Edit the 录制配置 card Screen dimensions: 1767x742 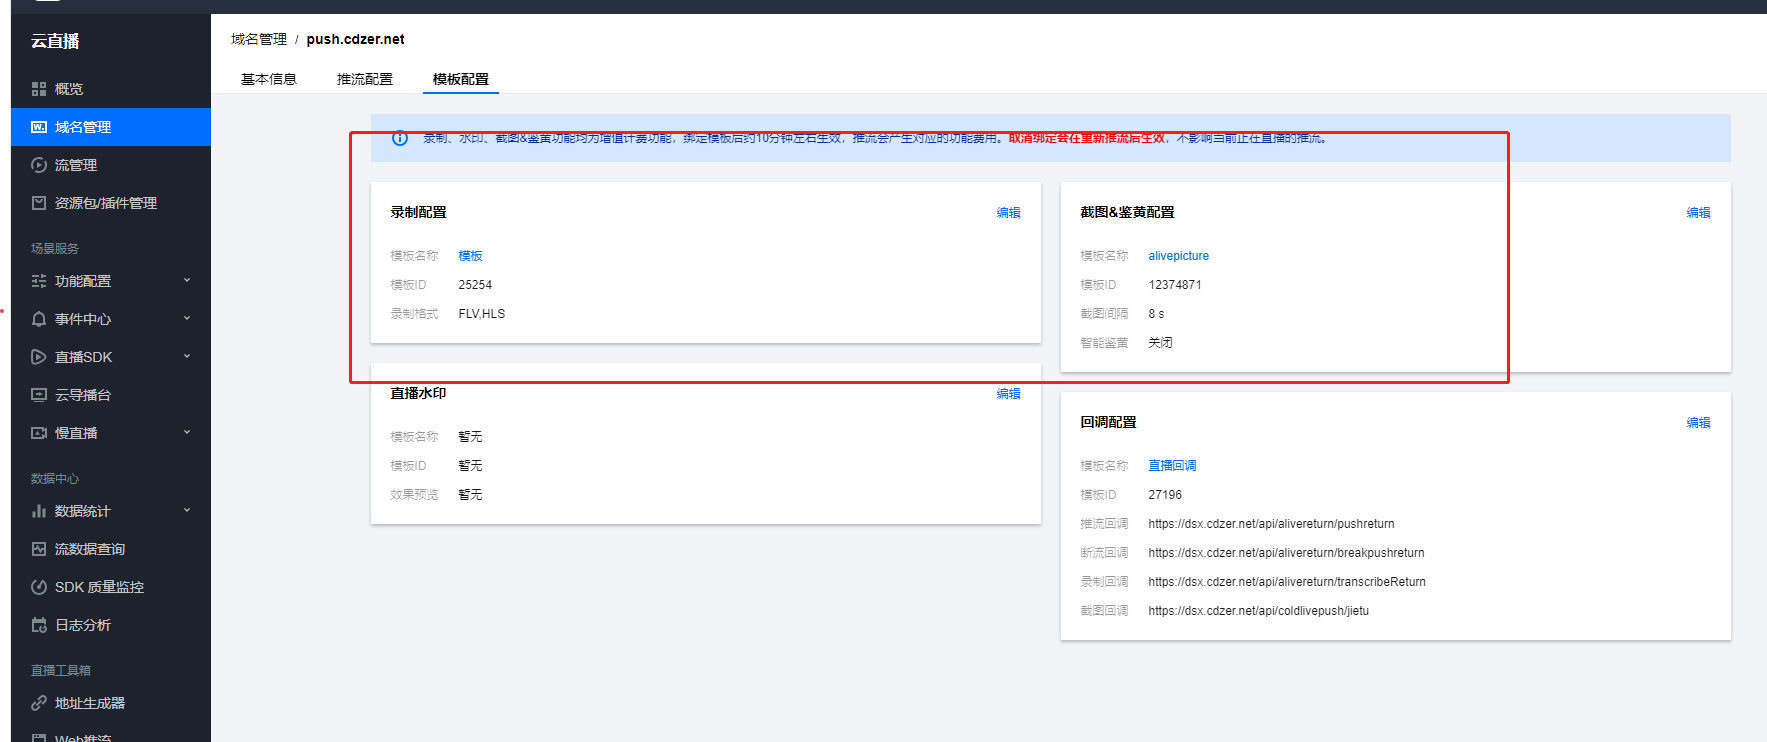1008,213
